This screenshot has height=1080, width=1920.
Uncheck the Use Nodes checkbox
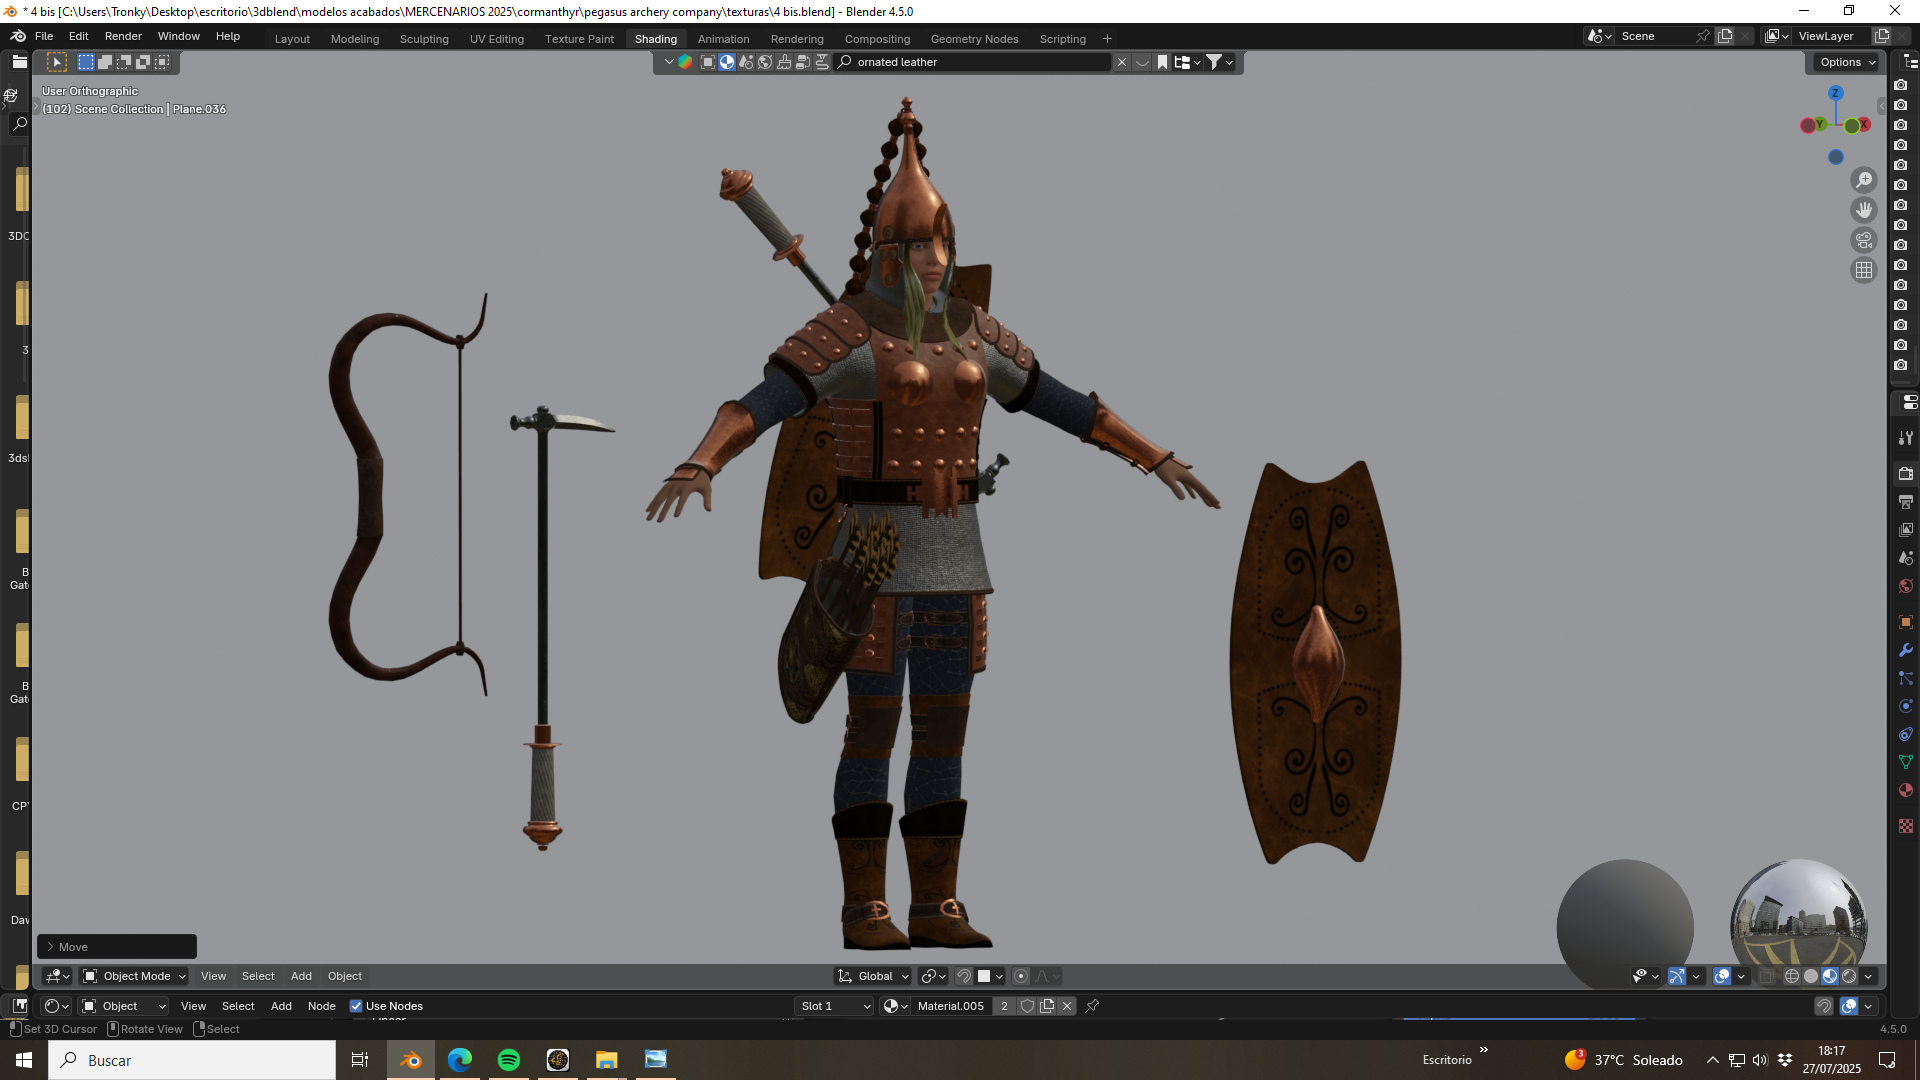[x=356, y=1006]
